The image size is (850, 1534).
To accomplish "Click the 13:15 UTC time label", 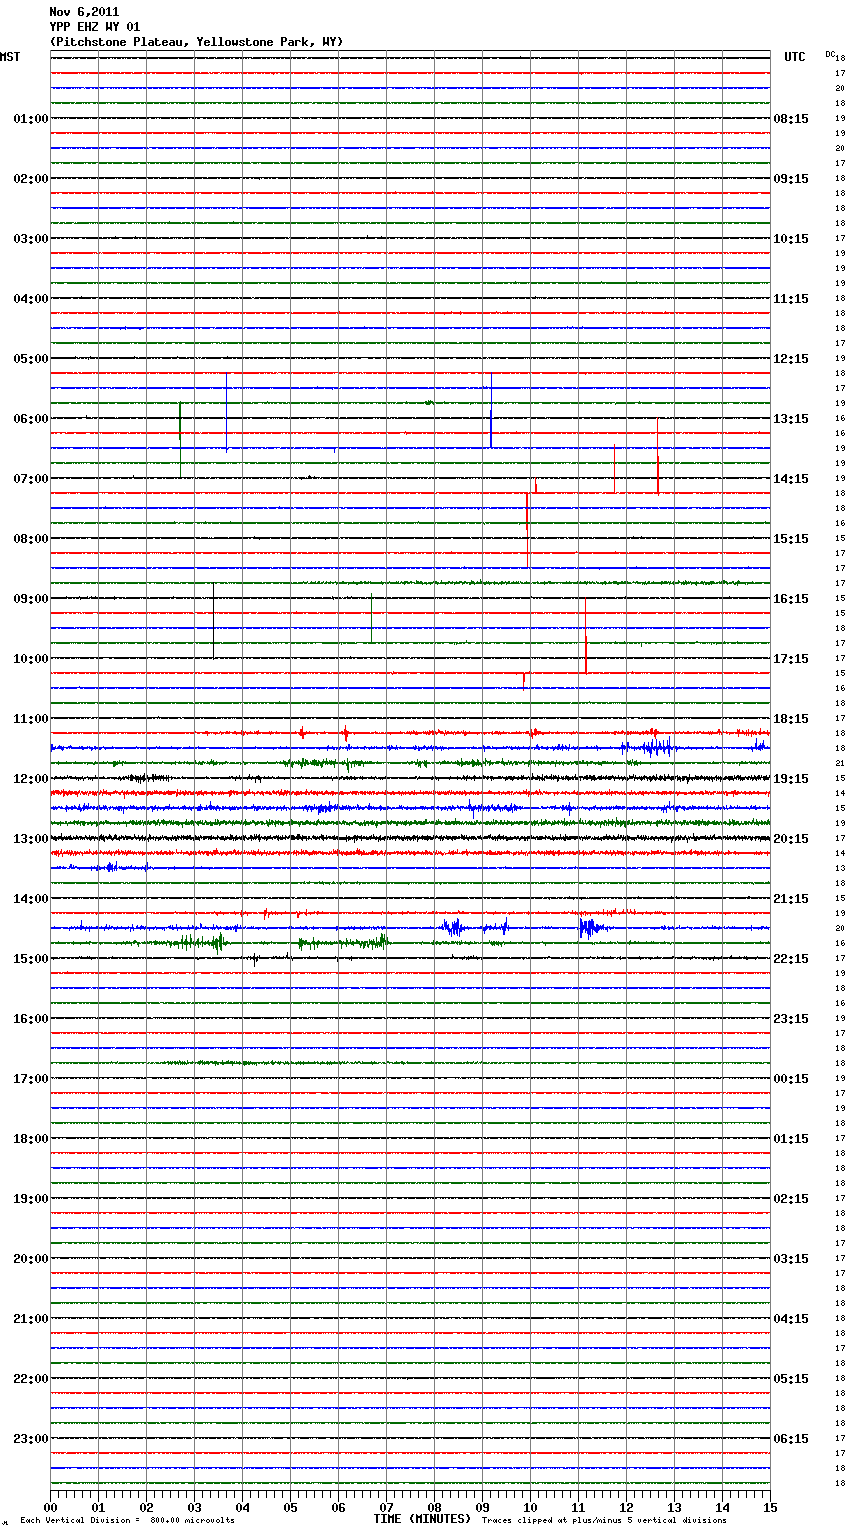I will (x=791, y=419).
